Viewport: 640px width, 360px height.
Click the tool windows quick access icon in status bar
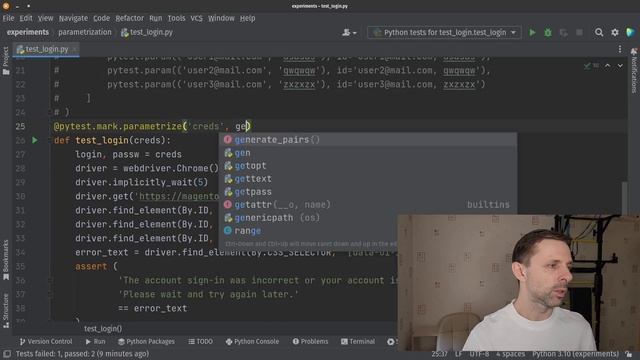point(7,354)
